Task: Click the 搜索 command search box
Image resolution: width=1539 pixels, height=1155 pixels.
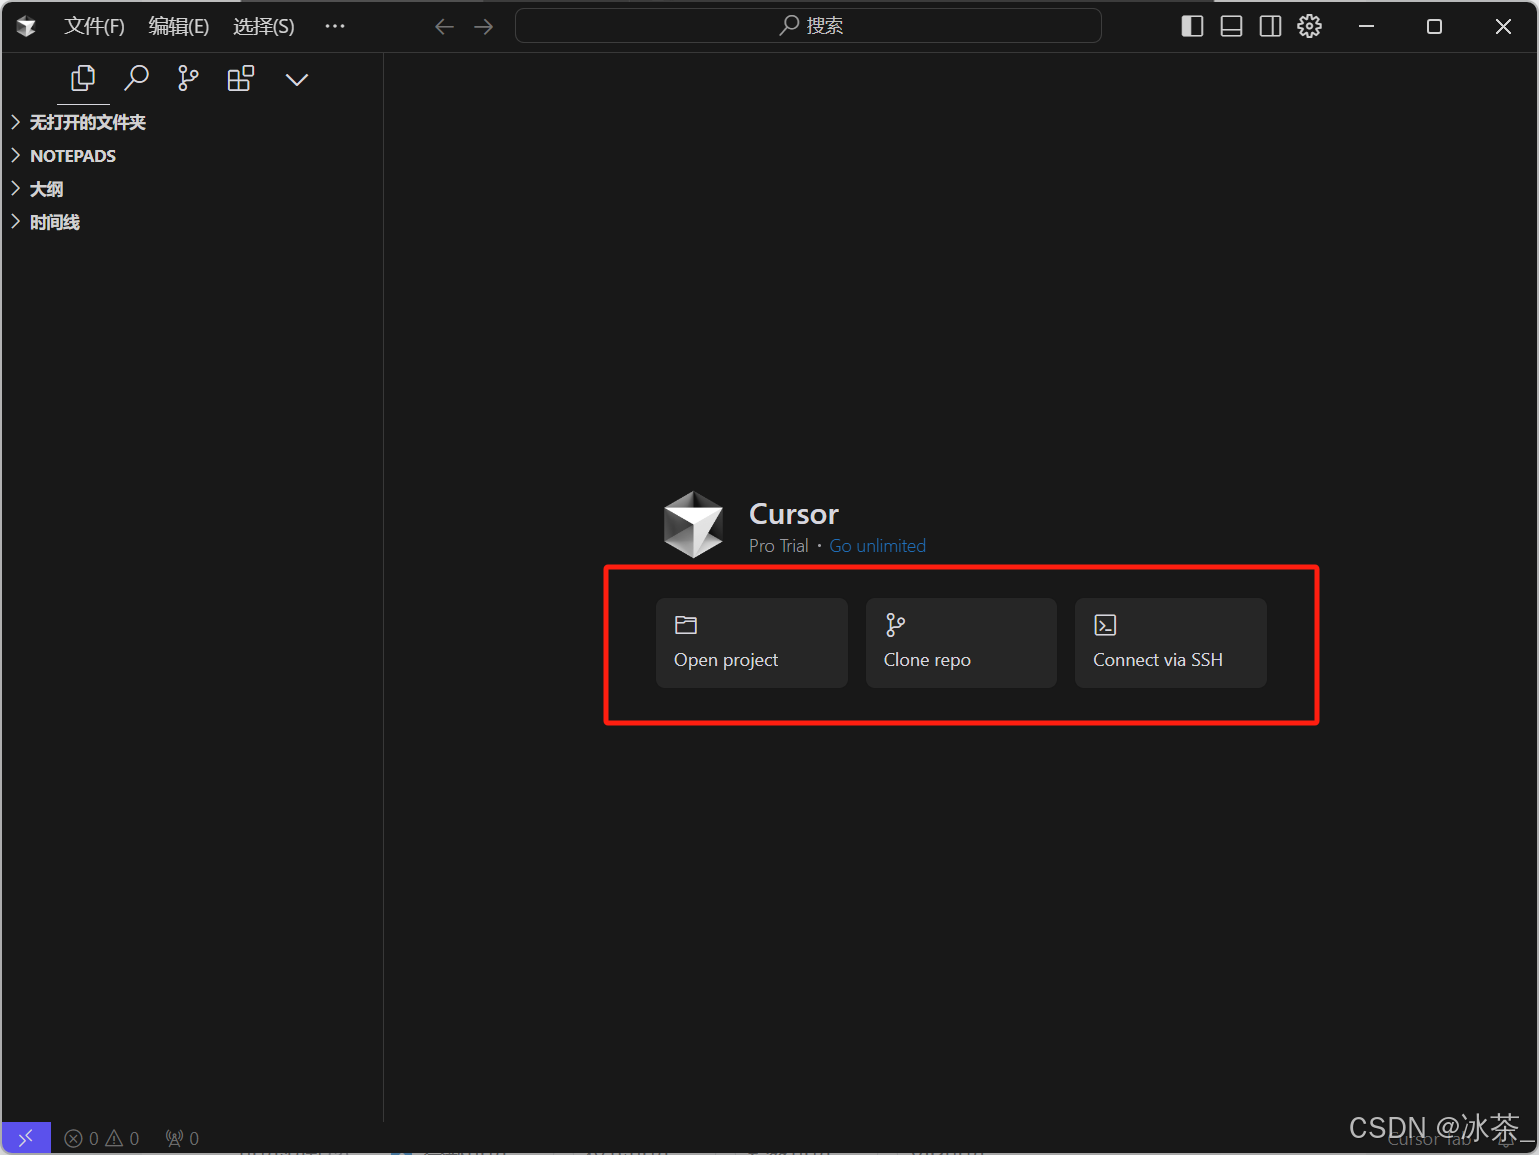Action: coord(808,26)
